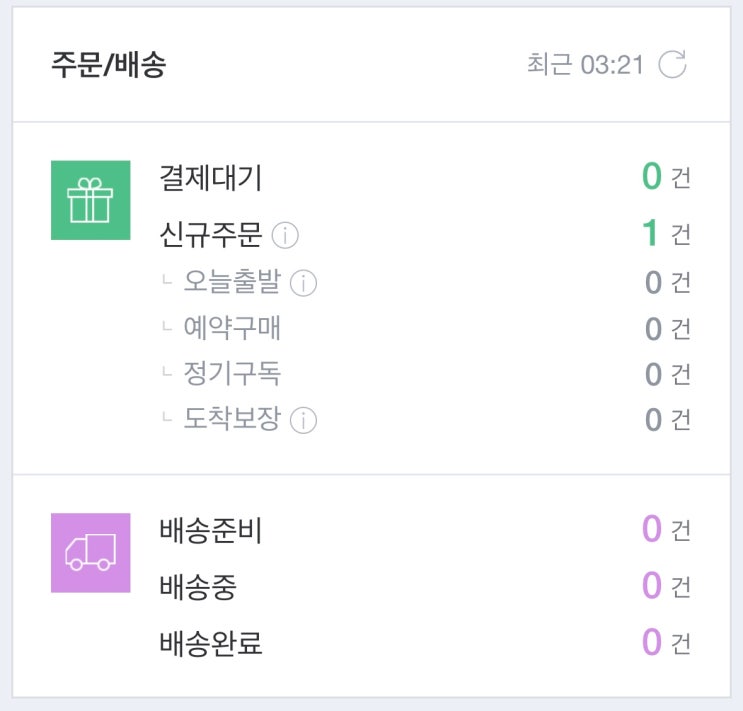
Task: Click the info icon beside 오늘출발
Action: click(303, 283)
